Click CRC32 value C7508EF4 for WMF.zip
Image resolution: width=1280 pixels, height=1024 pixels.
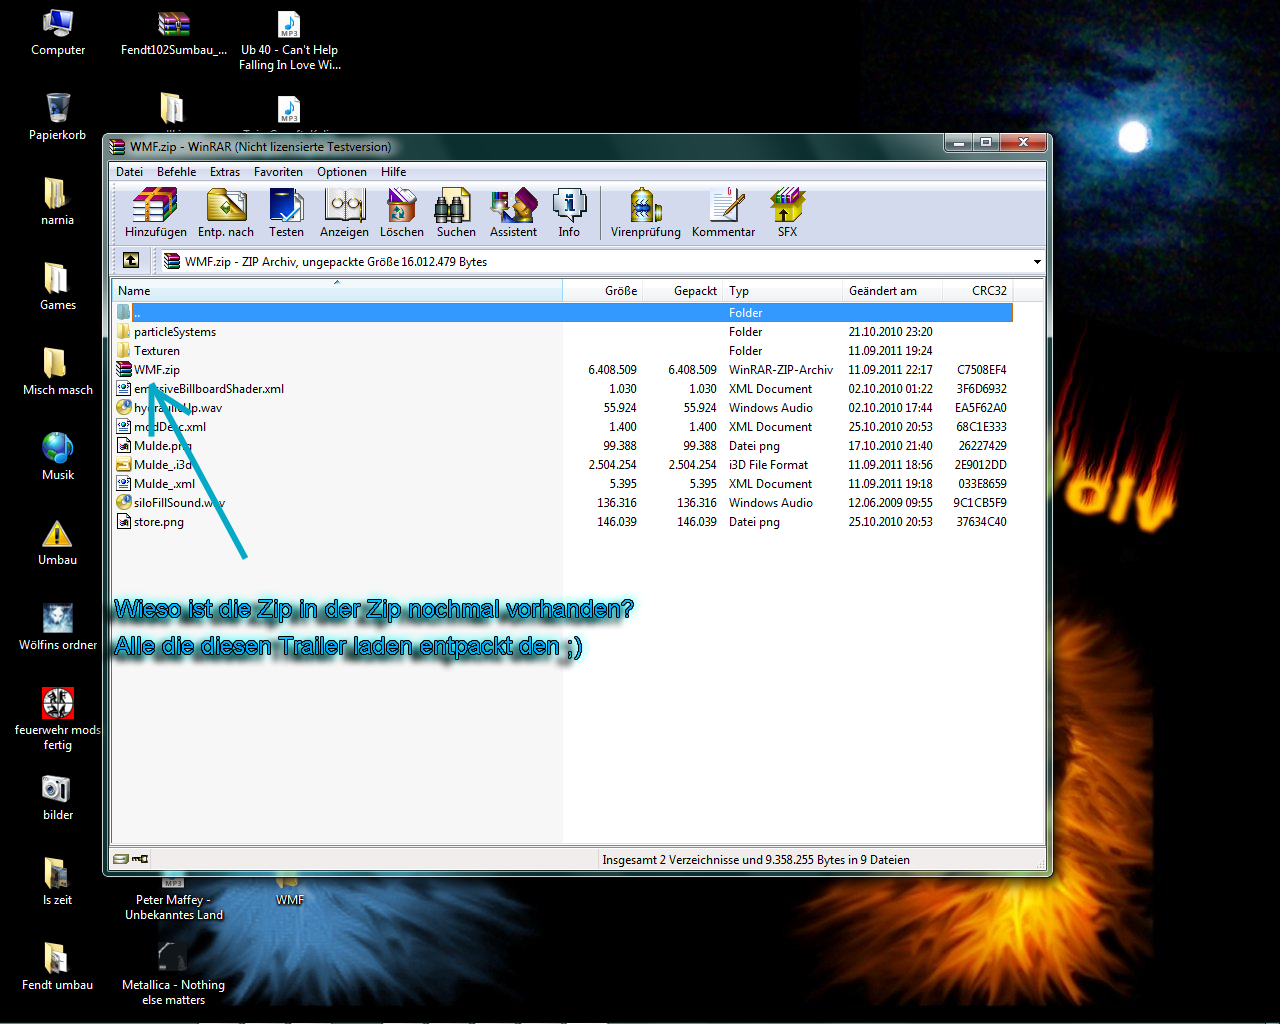click(x=981, y=370)
